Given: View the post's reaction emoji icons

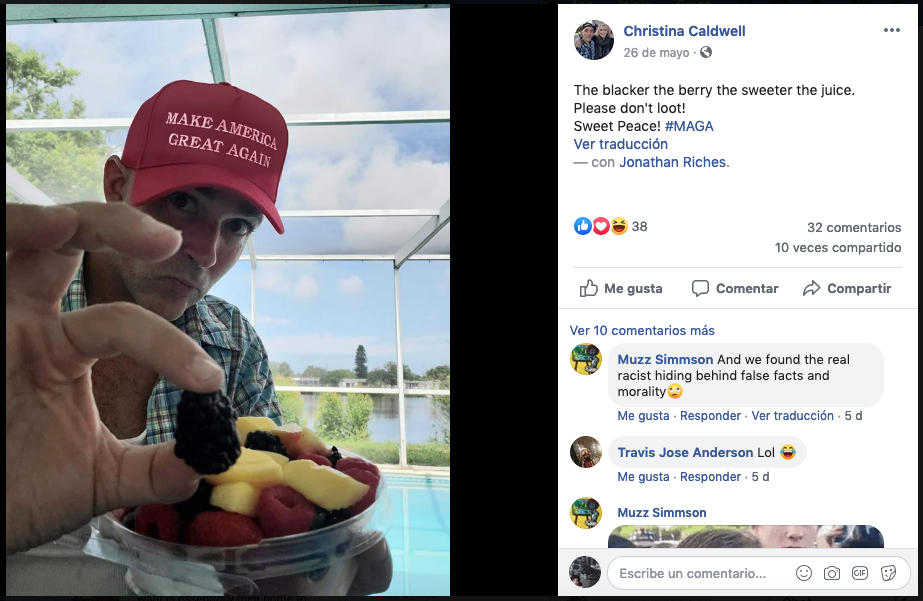Looking at the screenshot, I should click(601, 227).
